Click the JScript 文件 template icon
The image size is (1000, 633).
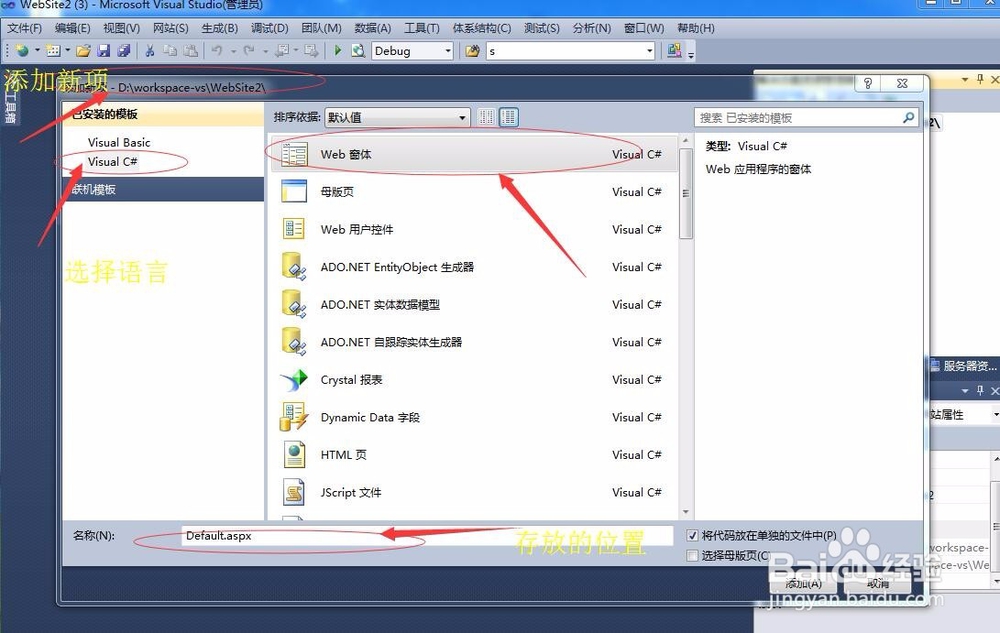point(294,492)
